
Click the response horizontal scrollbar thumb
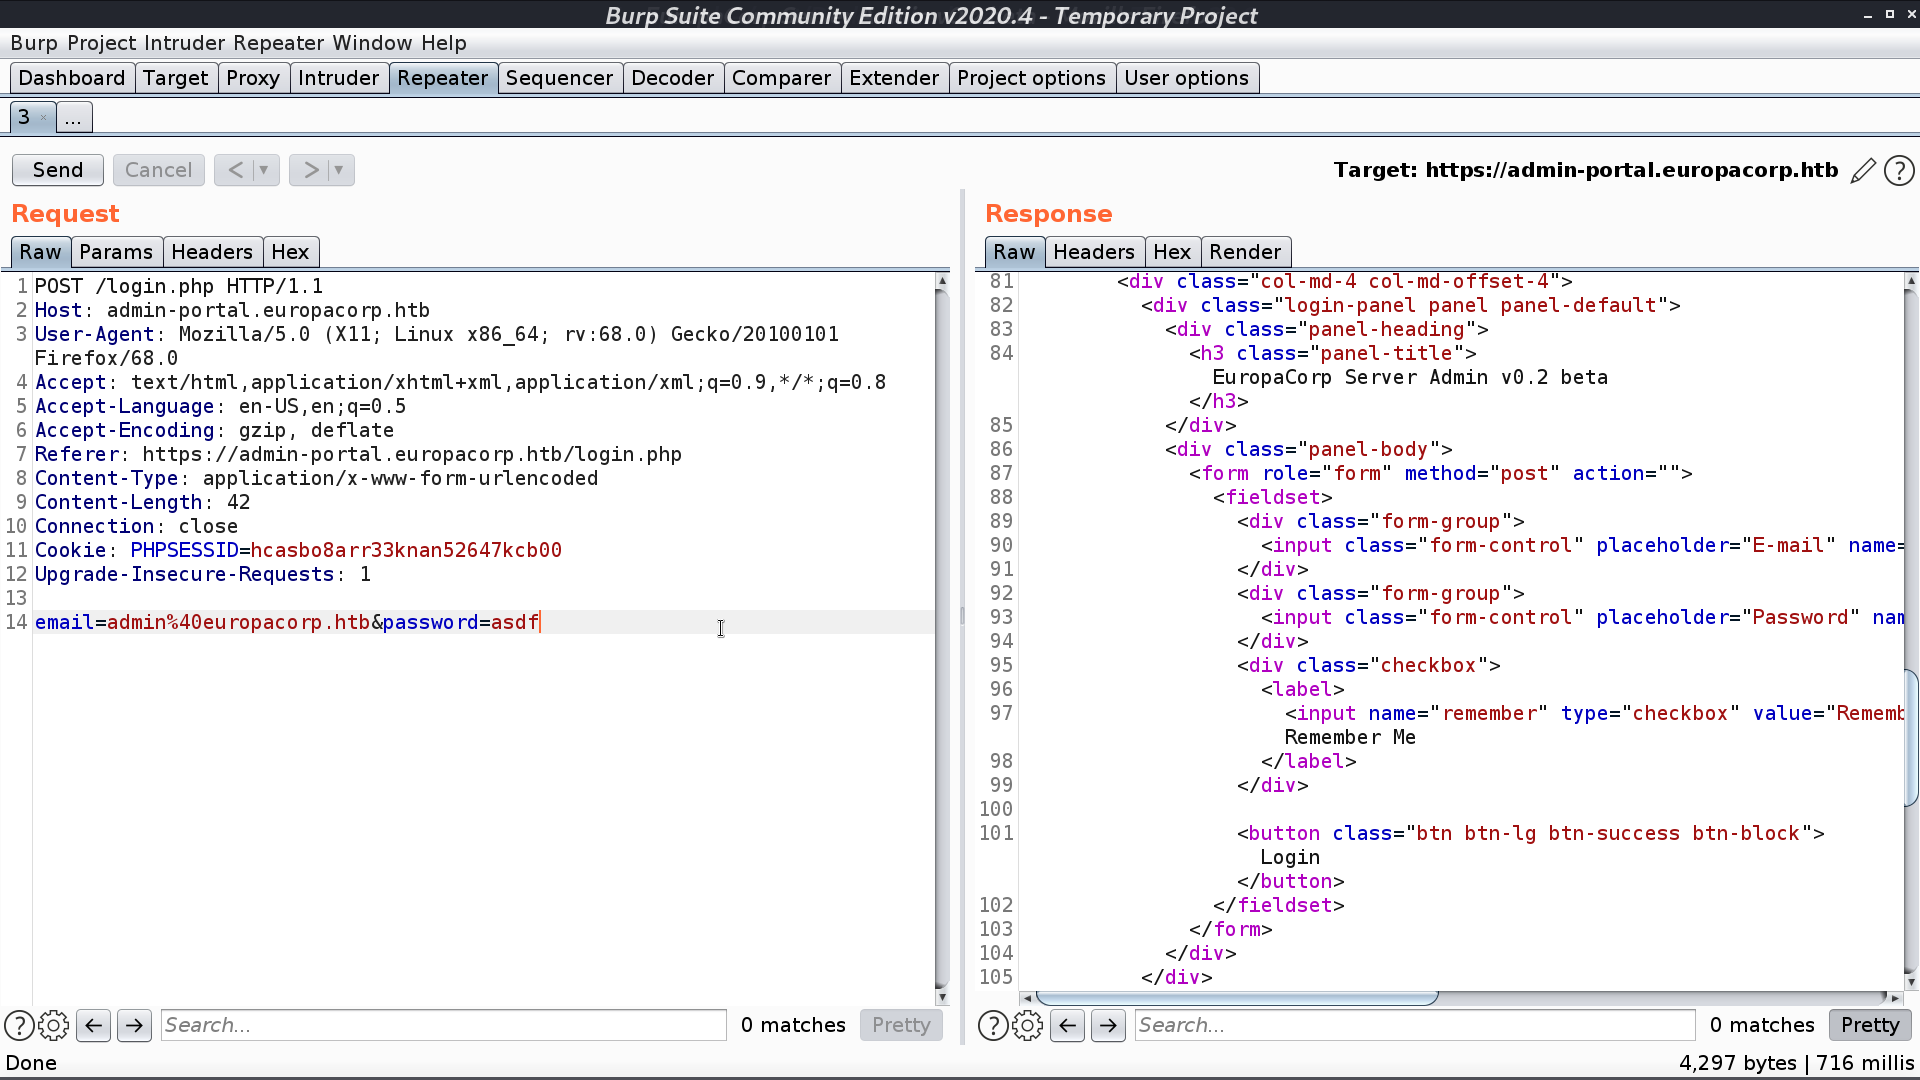pyautogui.click(x=1237, y=998)
